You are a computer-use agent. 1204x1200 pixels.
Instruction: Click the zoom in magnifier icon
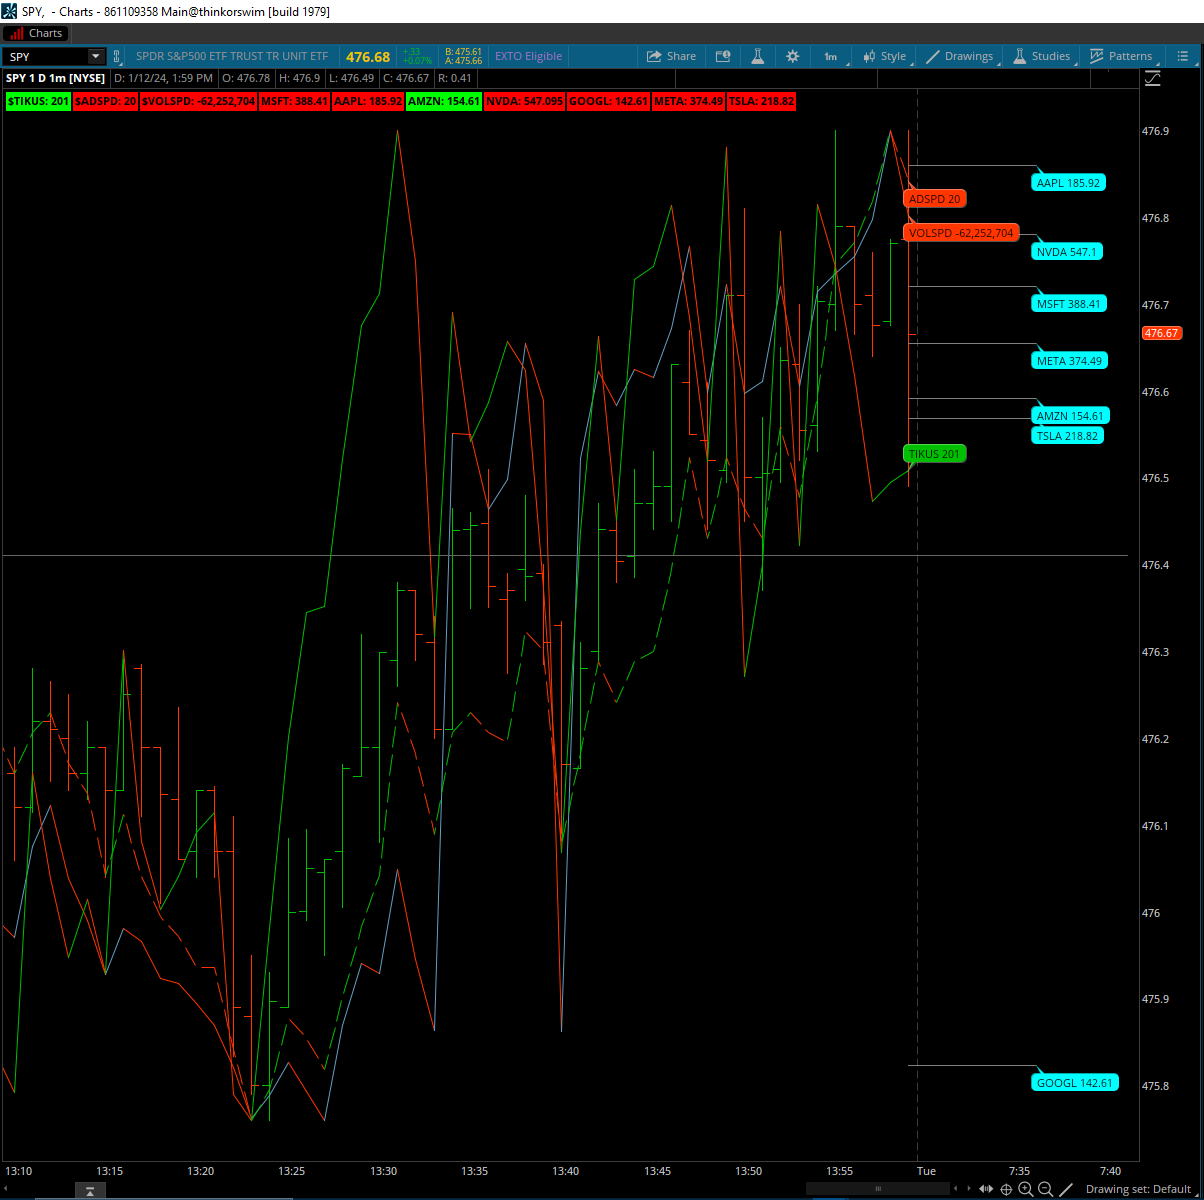(1025, 1189)
